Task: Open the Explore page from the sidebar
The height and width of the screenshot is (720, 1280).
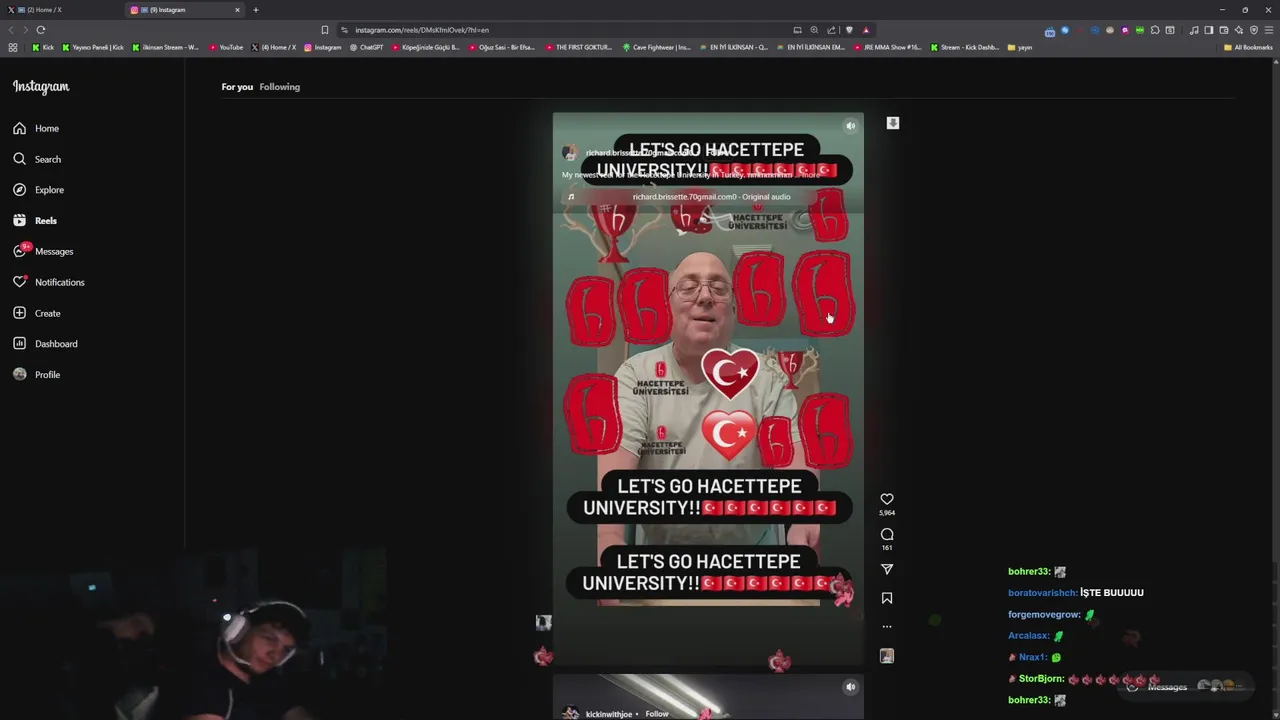Action: (38, 190)
